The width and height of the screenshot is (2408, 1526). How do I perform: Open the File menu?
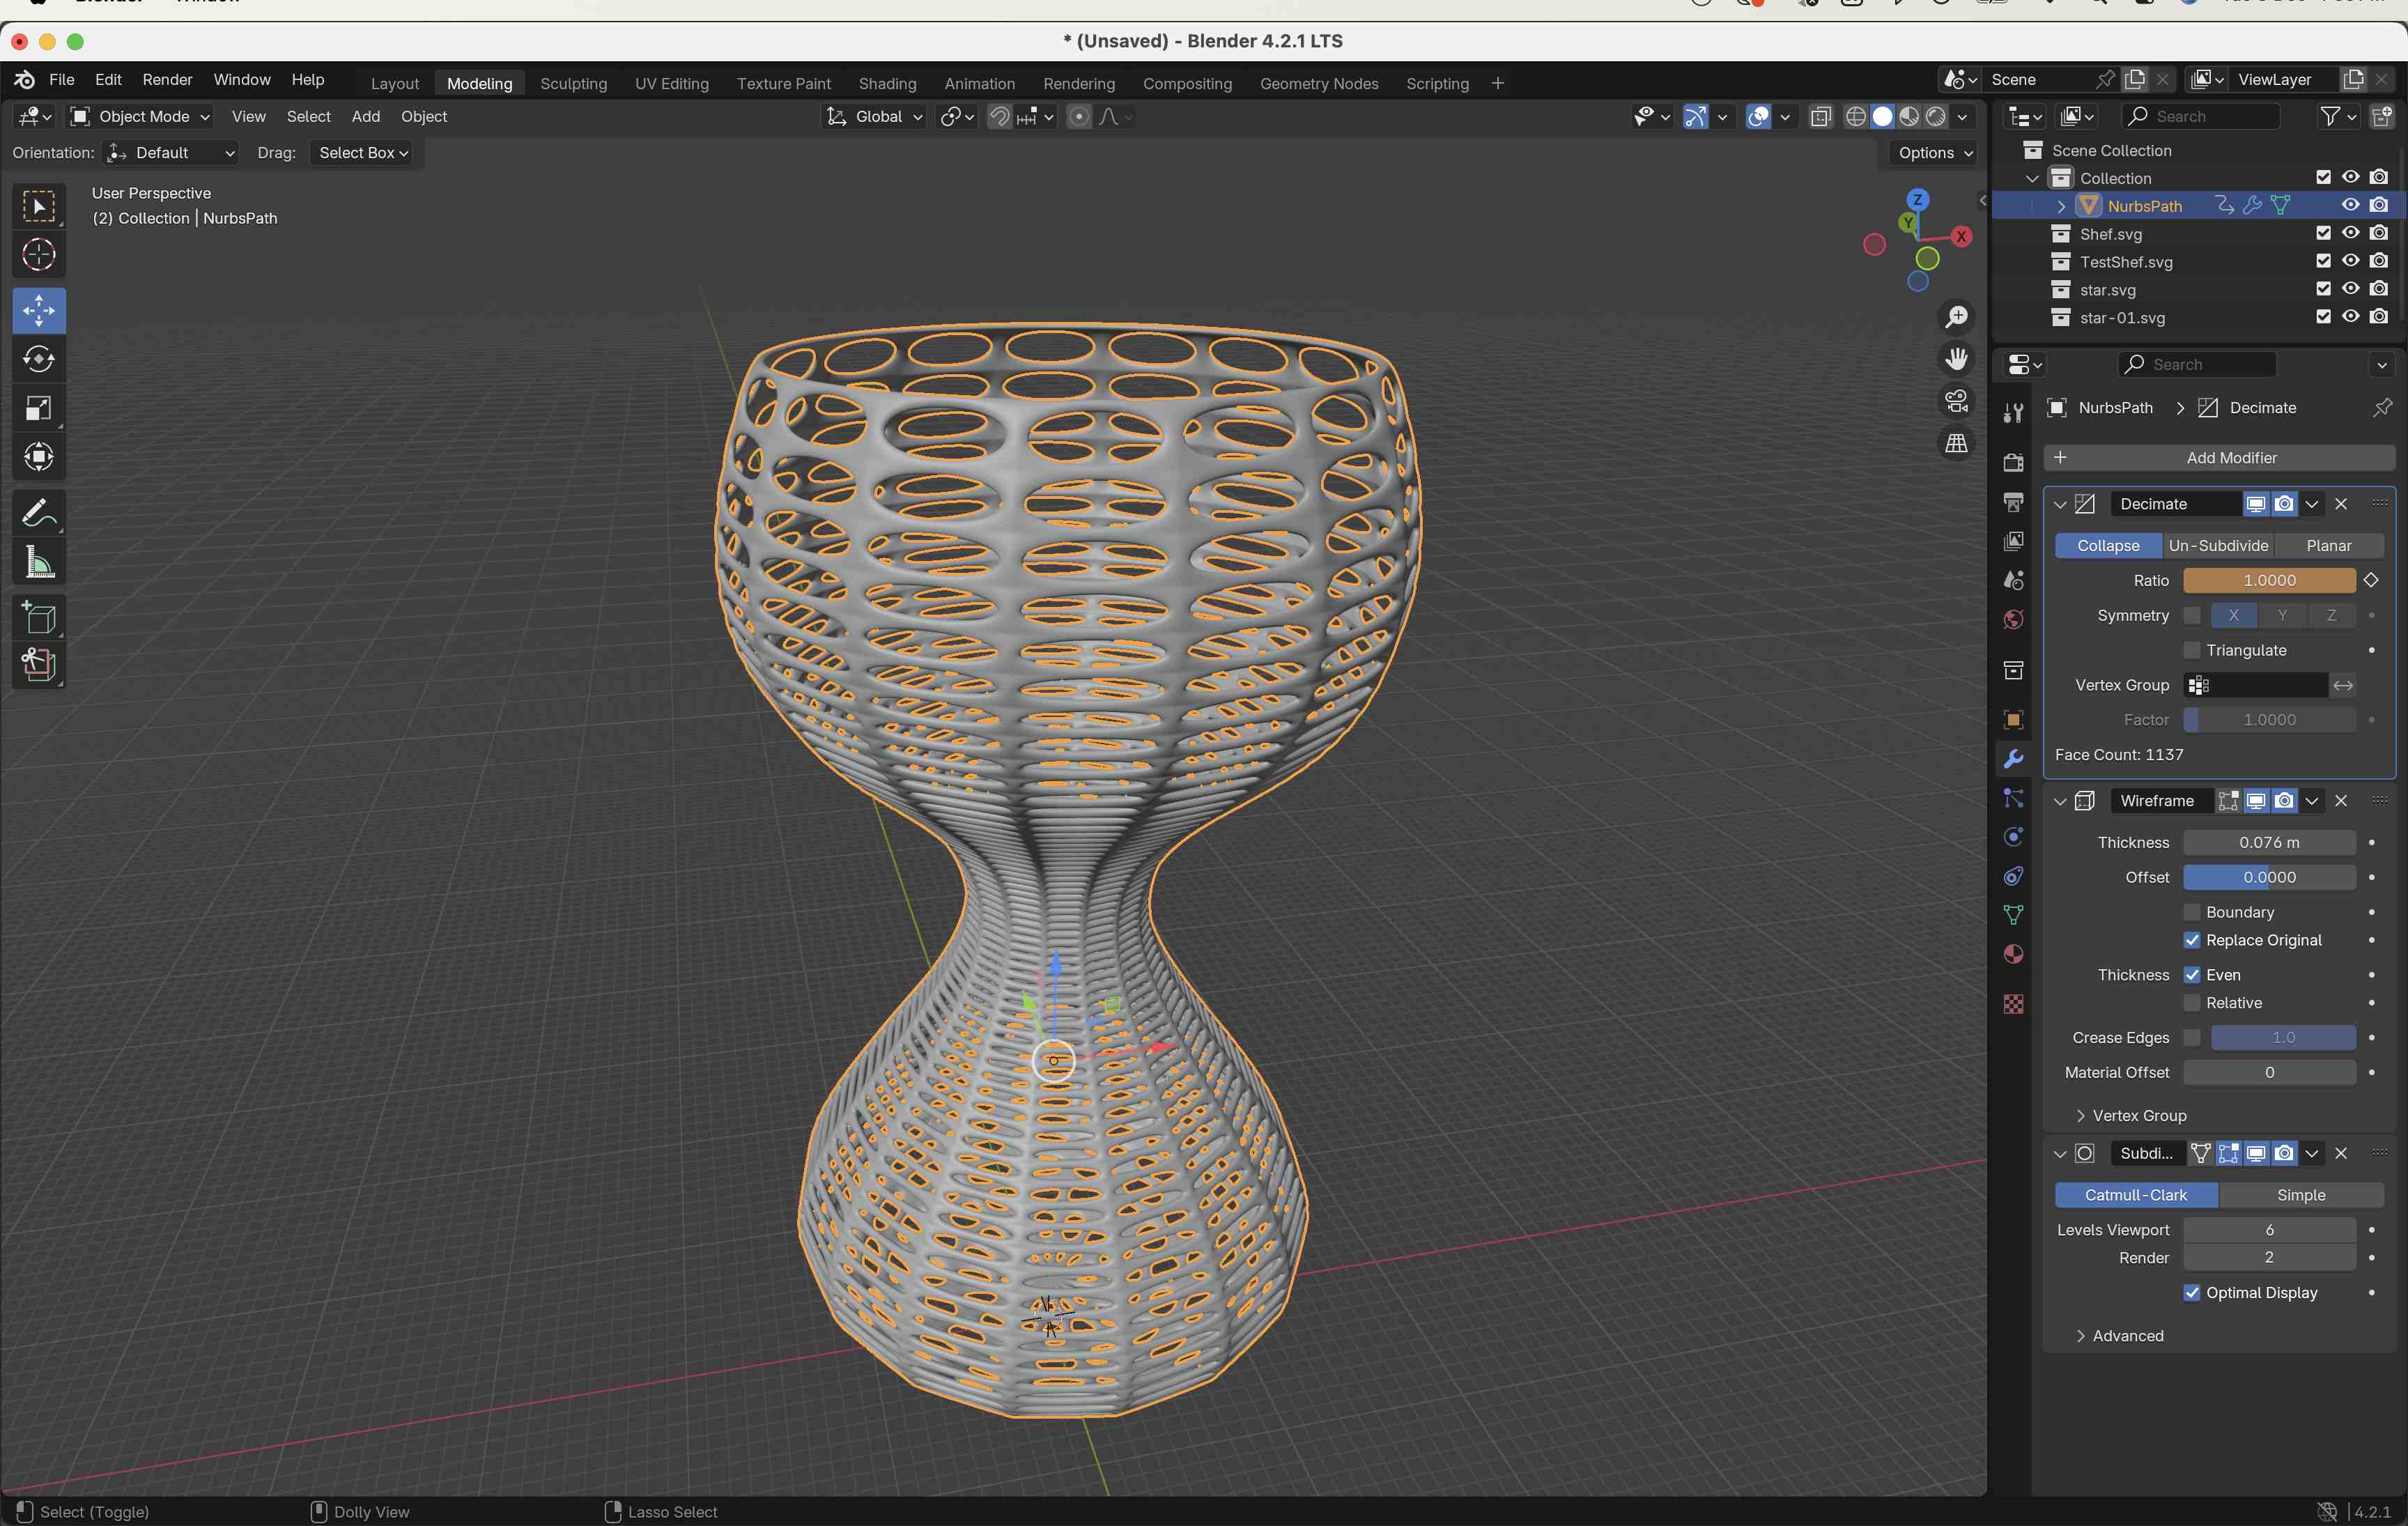coord(62,80)
